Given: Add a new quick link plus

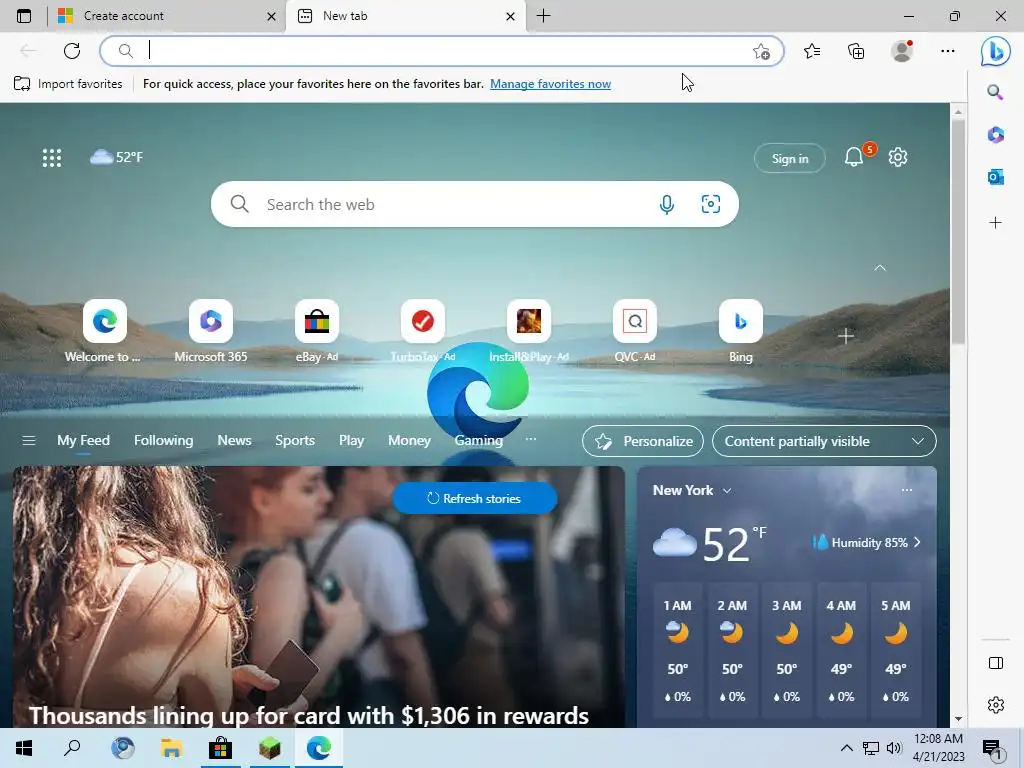Looking at the screenshot, I should (846, 336).
